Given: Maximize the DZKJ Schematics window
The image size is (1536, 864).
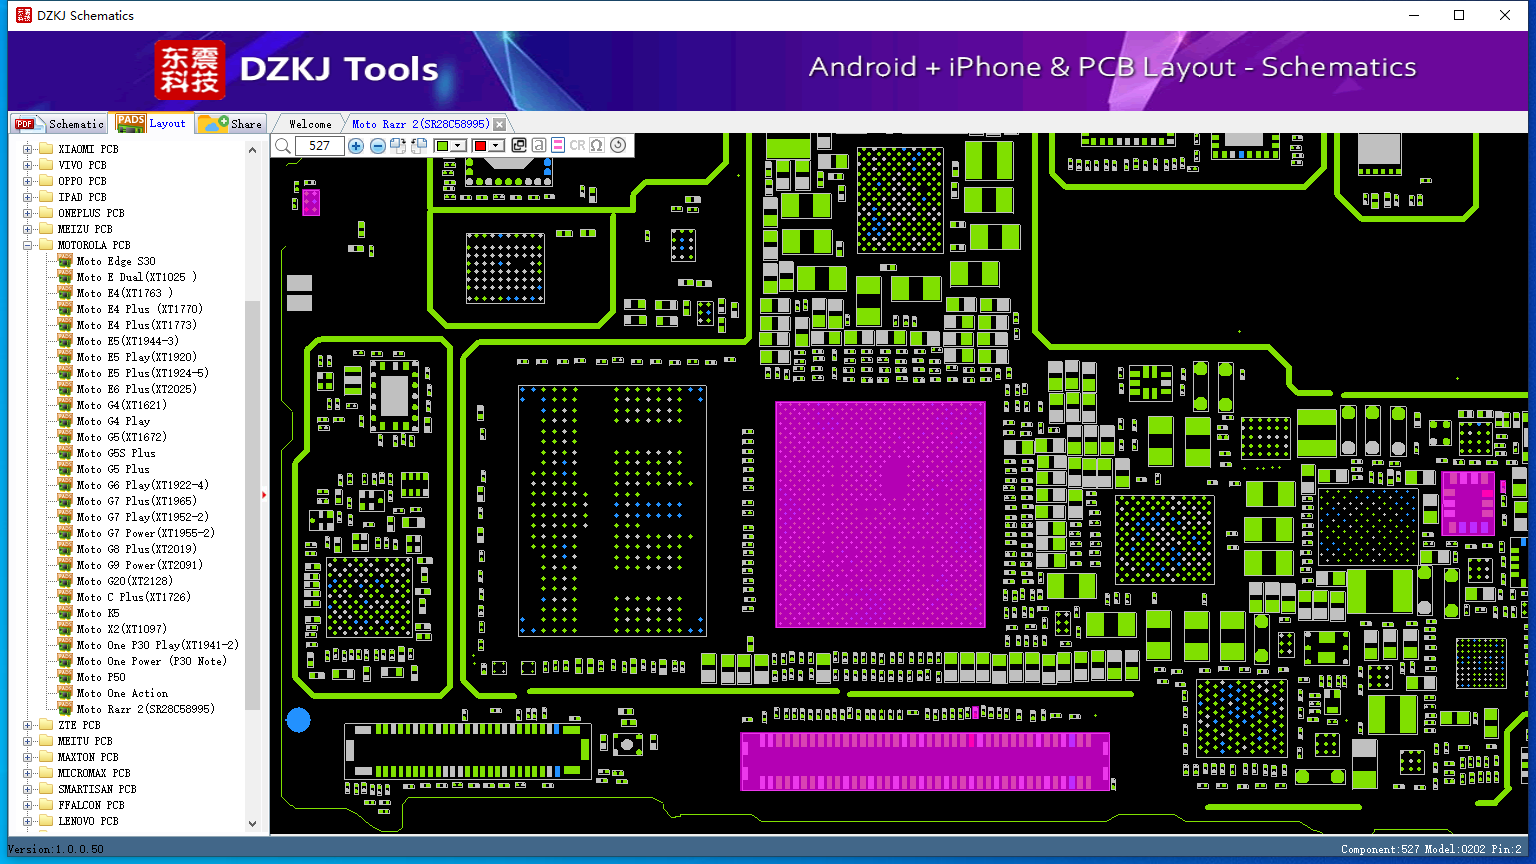Looking at the screenshot, I should [x=1459, y=15].
